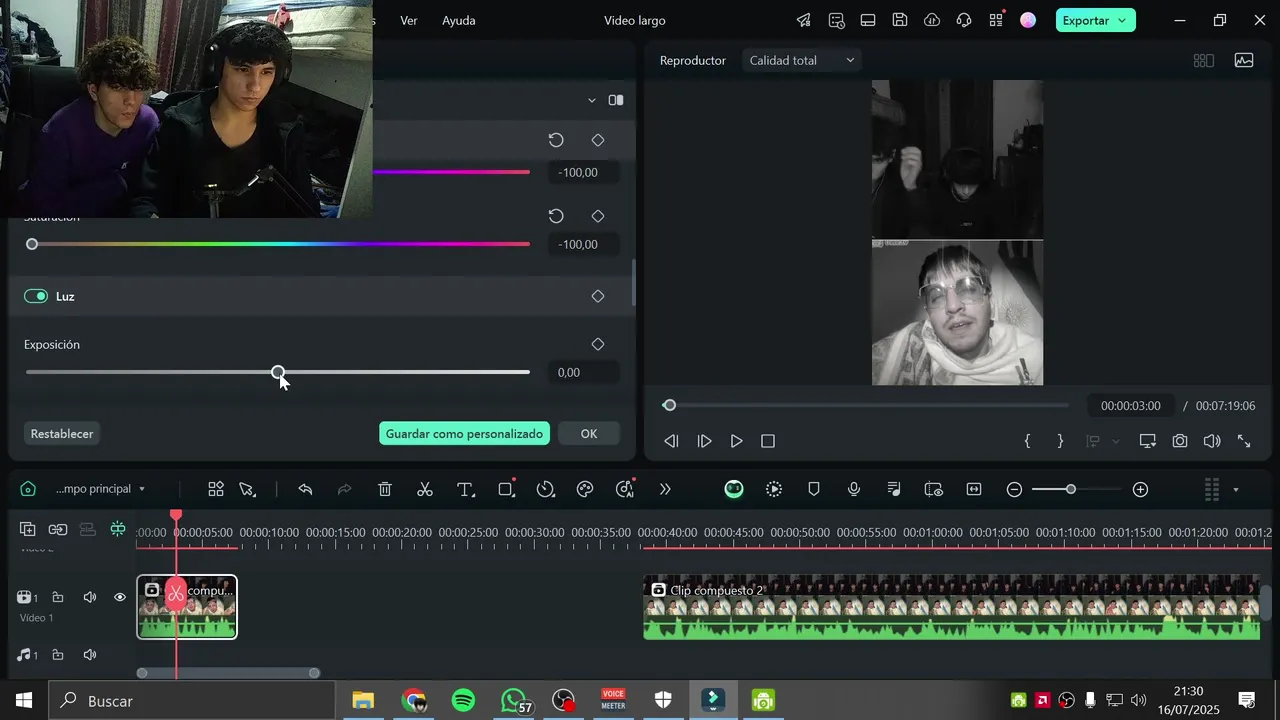Expand more tools with double chevron
The image size is (1280, 720).
pos(665,489)
